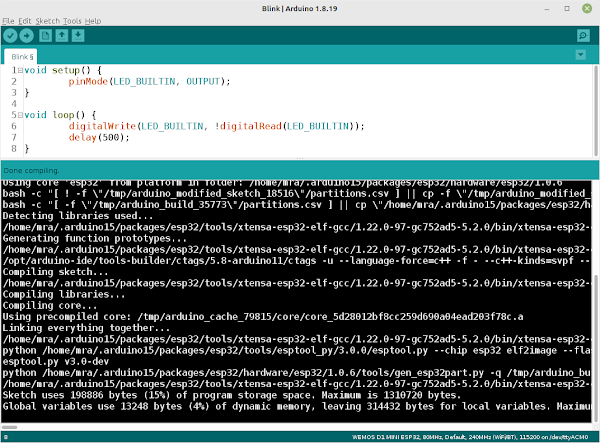The height and width of the screenshot is (443, 600).
Task: Click the 'esptool.py v3.0-dev' console line
Action: (x=55, y=362)
